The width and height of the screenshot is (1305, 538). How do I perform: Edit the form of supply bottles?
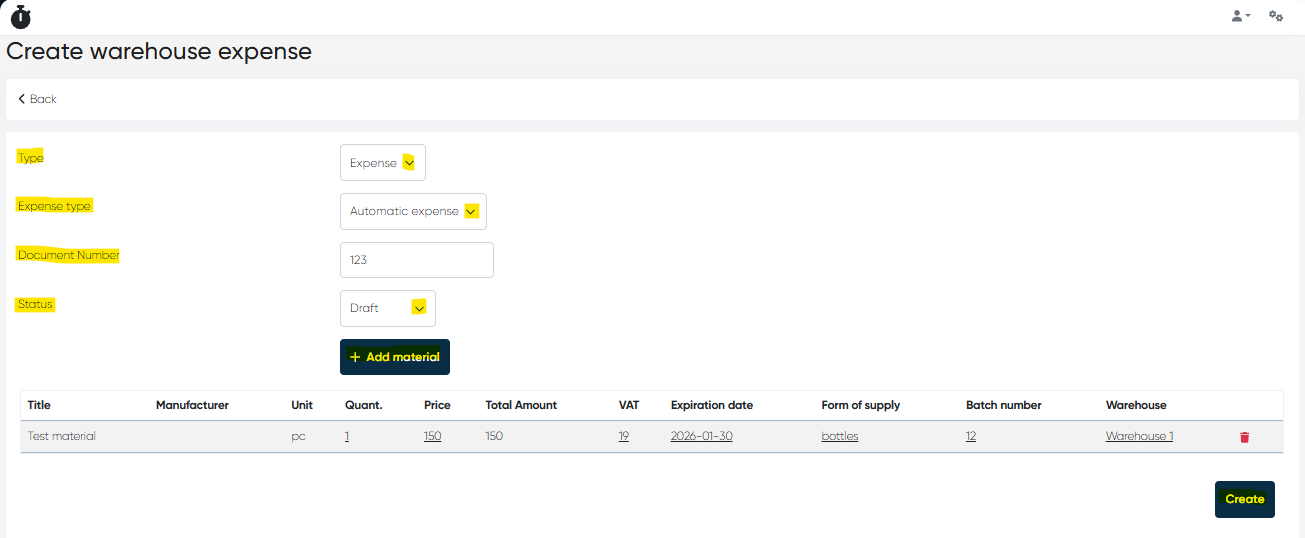tap(840, 436)
